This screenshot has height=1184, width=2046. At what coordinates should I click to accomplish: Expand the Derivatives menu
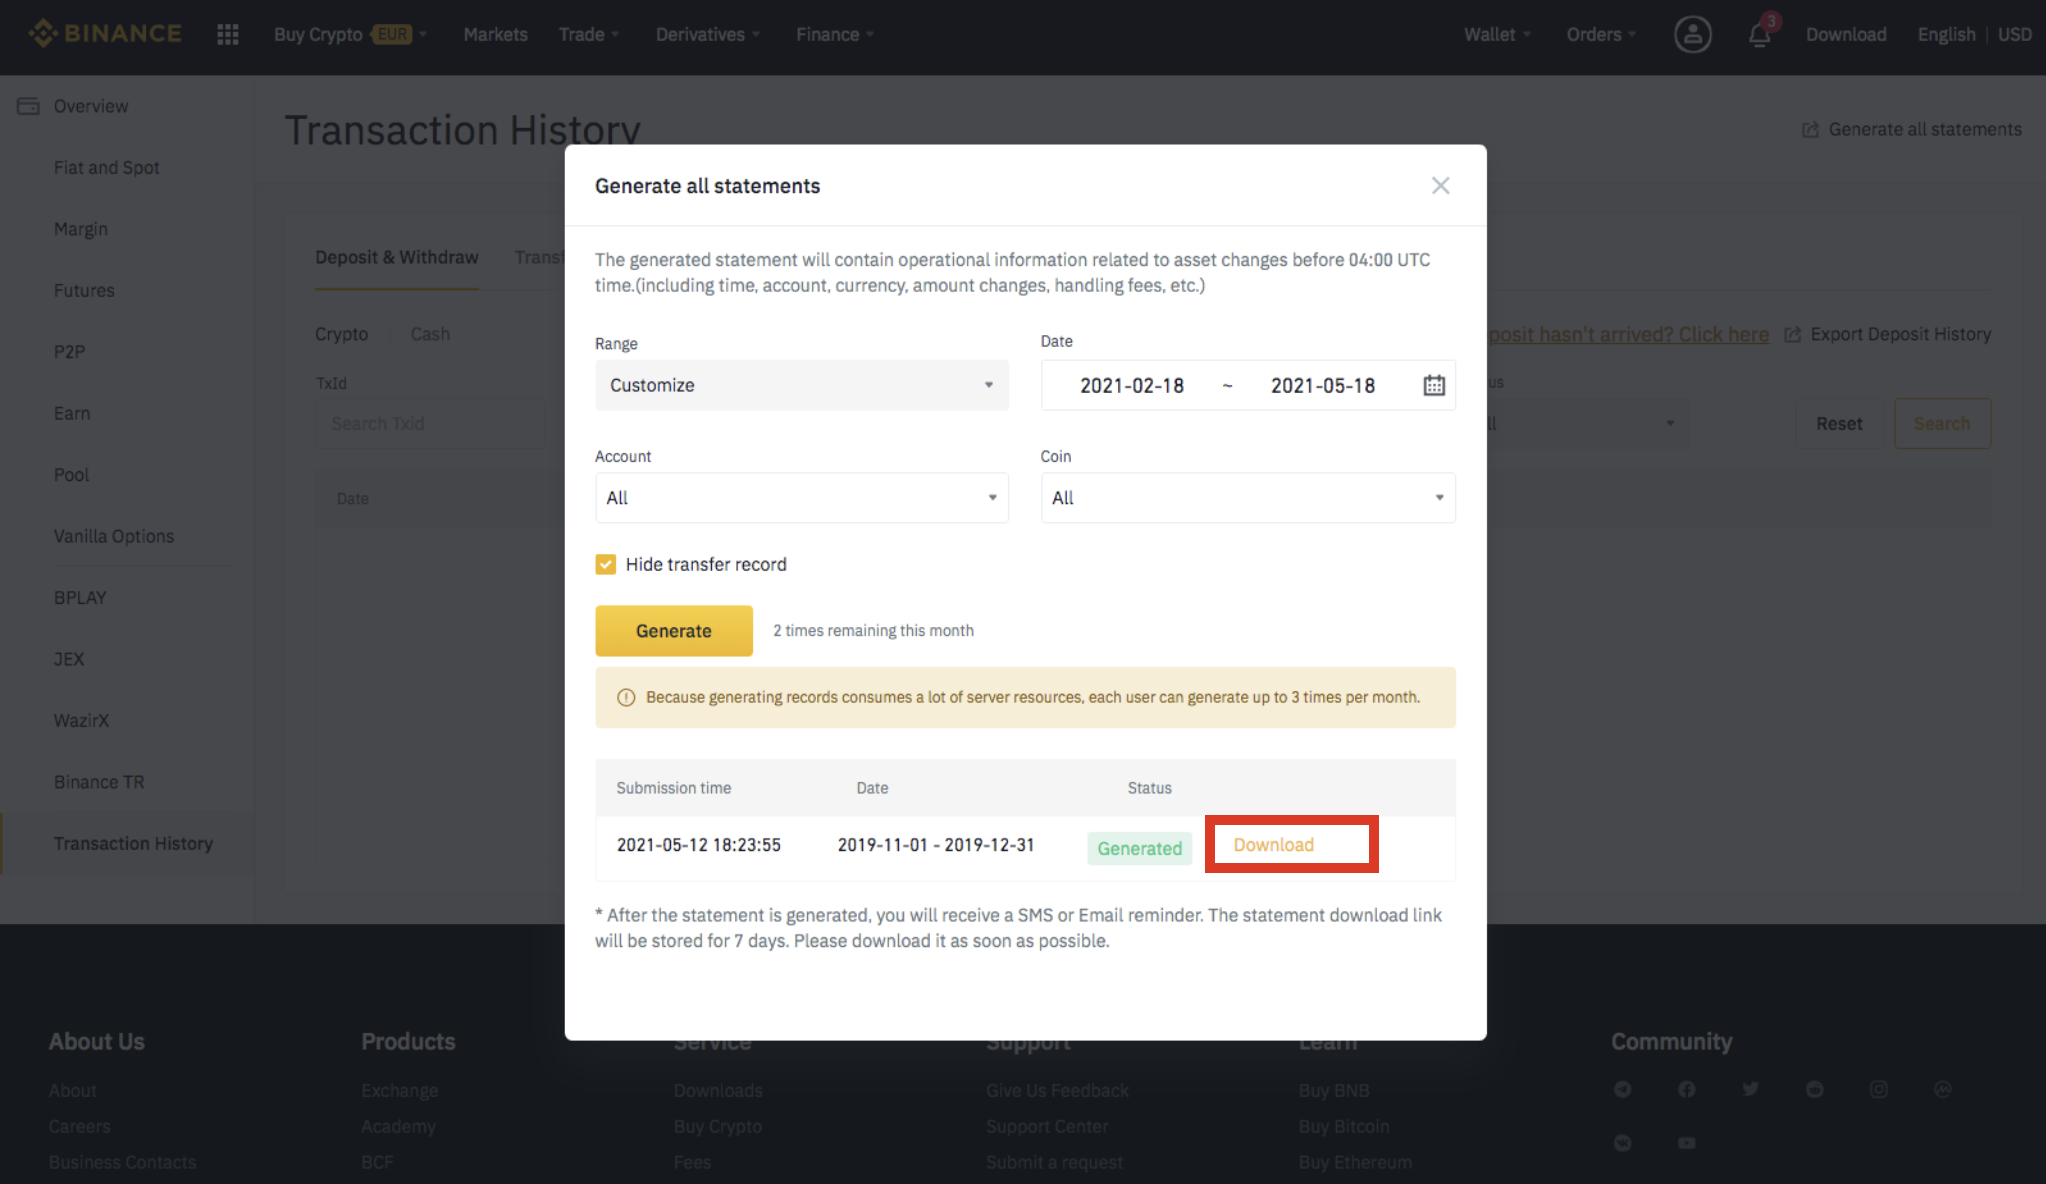(708, 34)
